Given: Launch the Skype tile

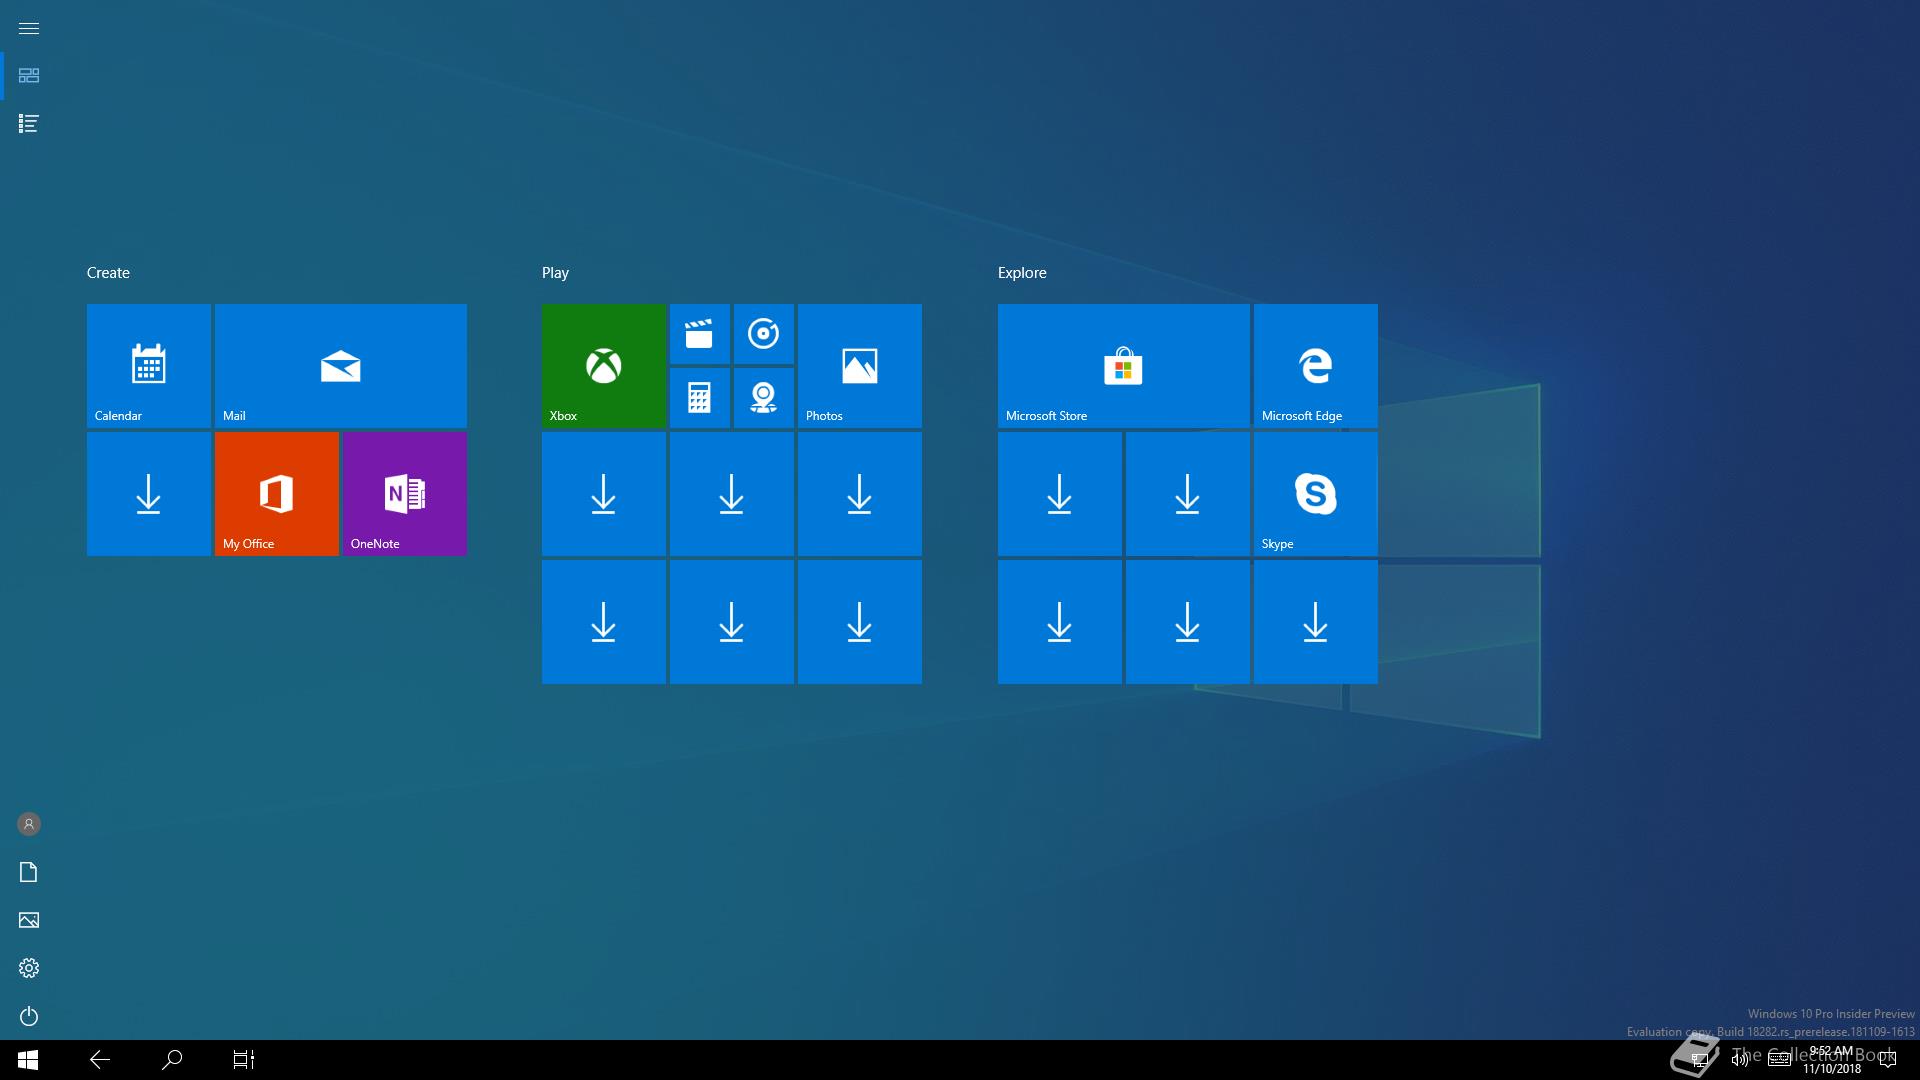Looking at the screenshot, I should [1316, 494].
